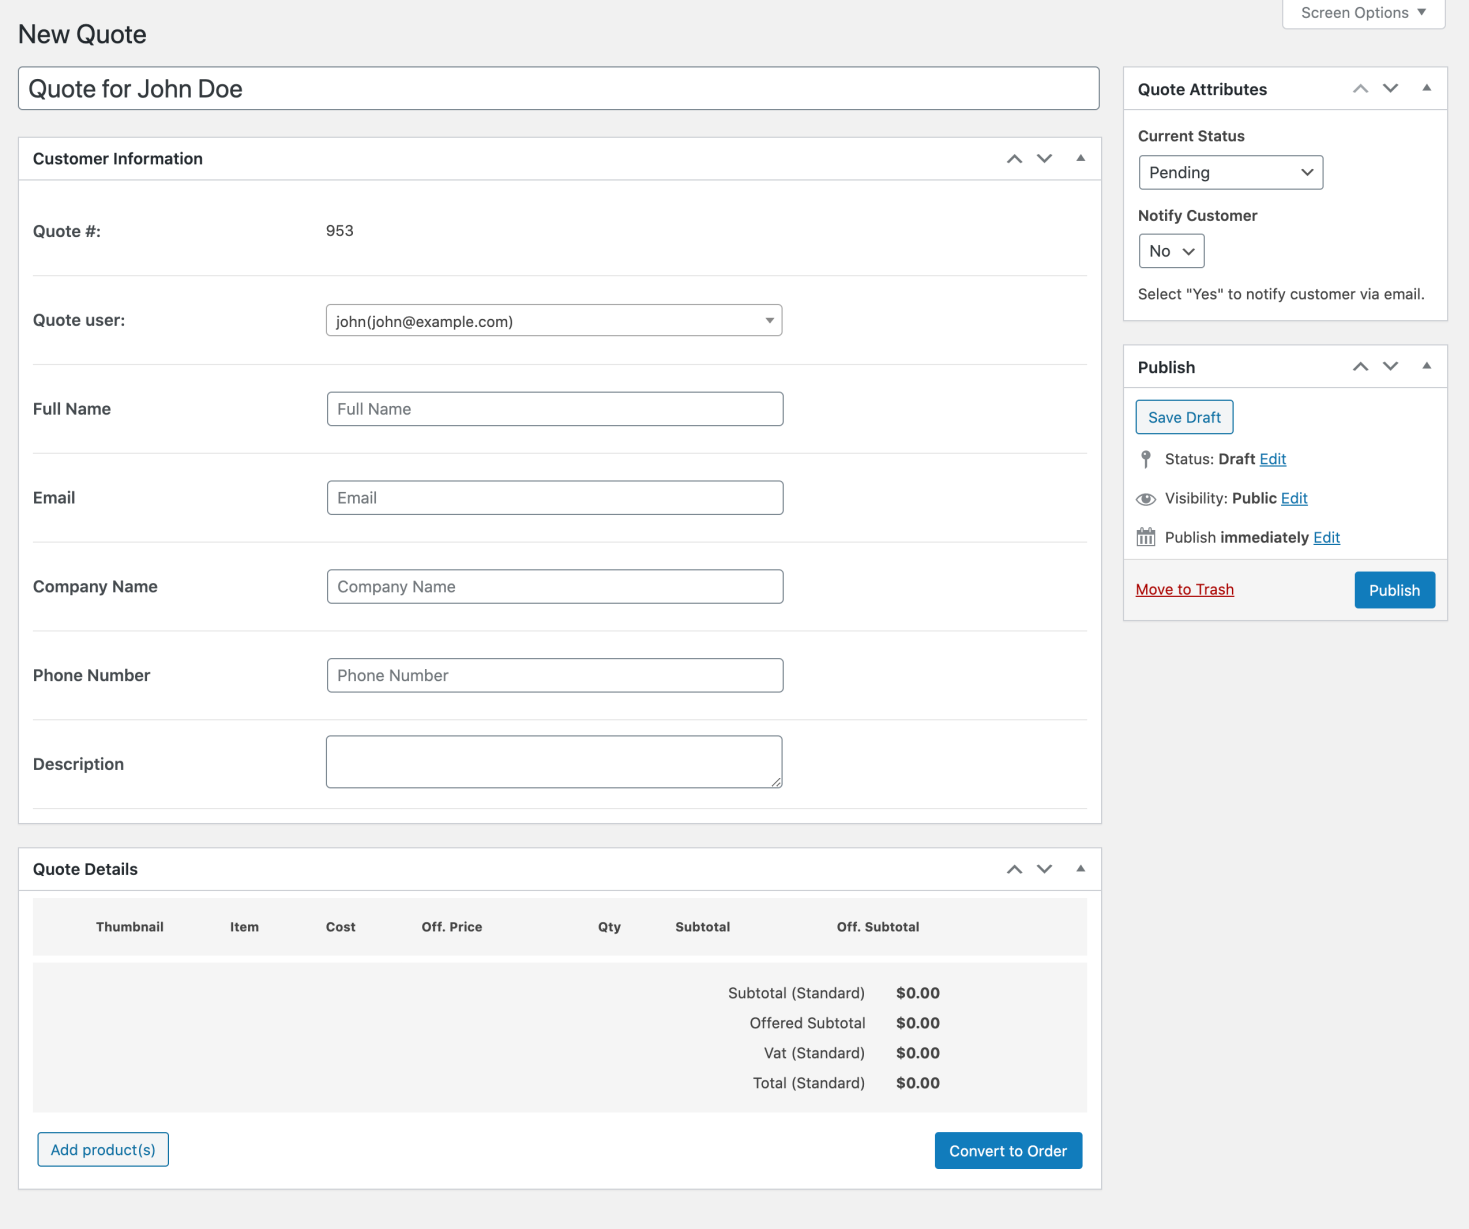The width and height of the screenshot is (1469, 1229).
Task: Move the Quote Attributes box up
Action: click(1360, 88)
